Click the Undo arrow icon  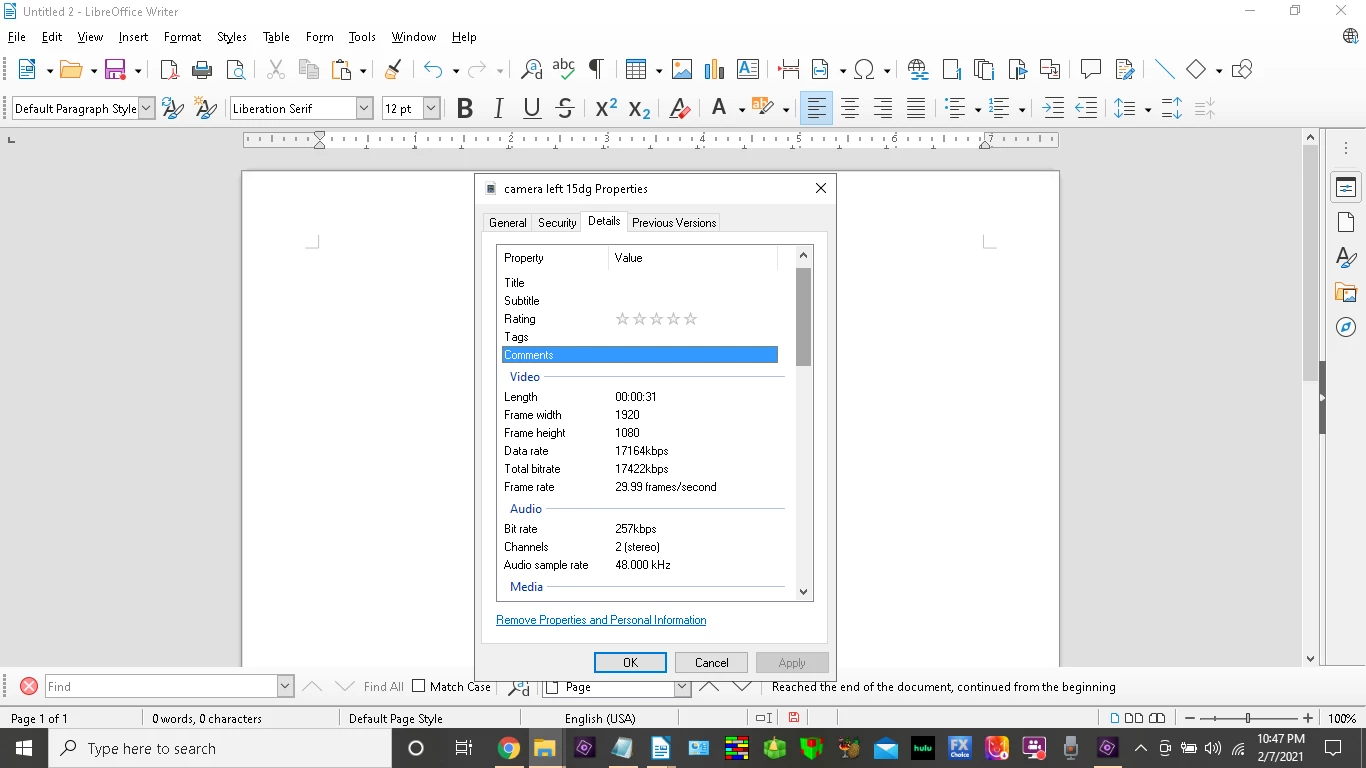[x=432, y=69]
